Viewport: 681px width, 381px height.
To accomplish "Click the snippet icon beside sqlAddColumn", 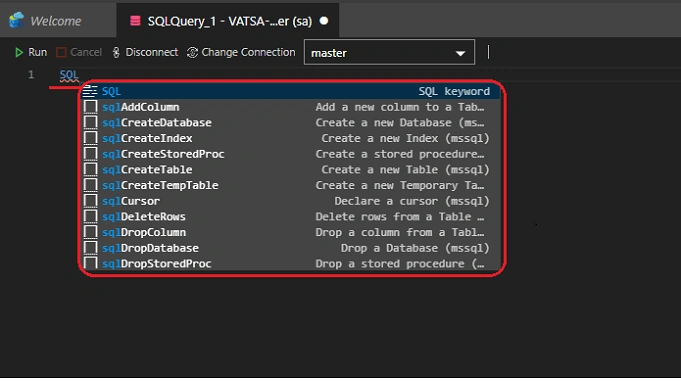I will pyautogui.click(x=90, y=107).
